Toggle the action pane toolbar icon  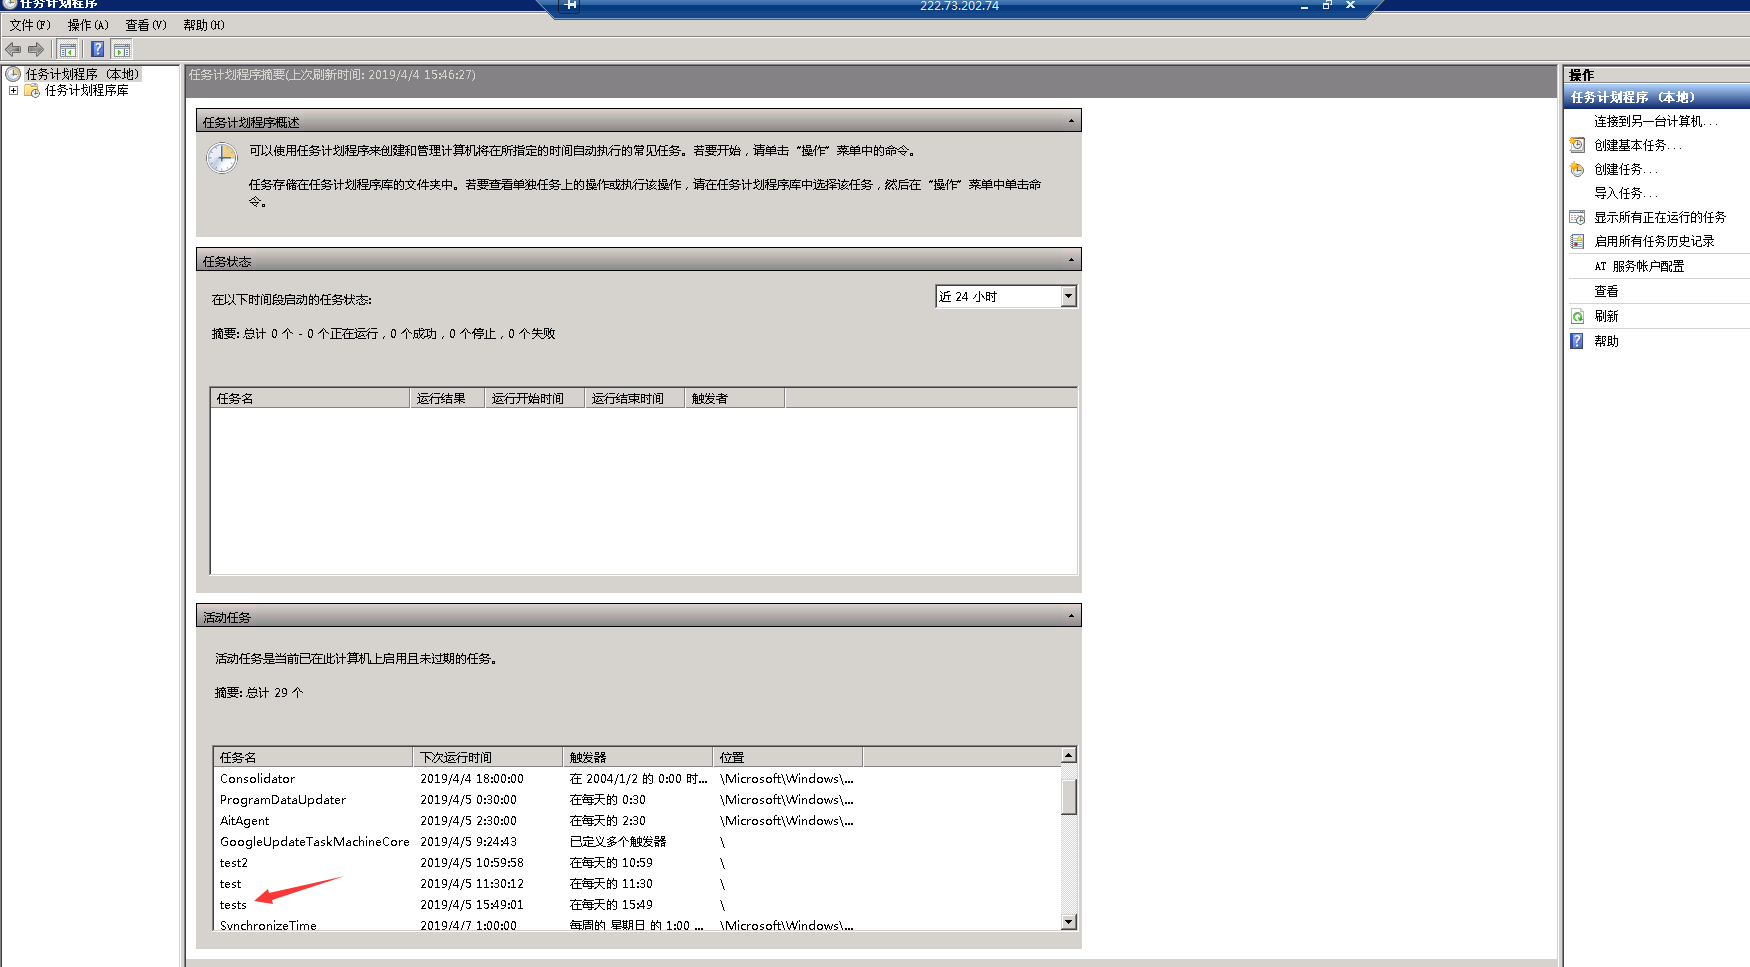[x=121, y=49]
